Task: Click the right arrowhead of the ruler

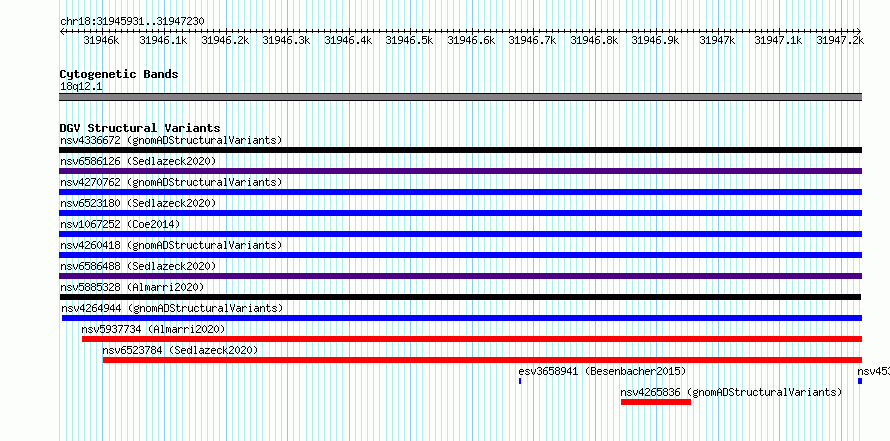Action: click(859, 31)
